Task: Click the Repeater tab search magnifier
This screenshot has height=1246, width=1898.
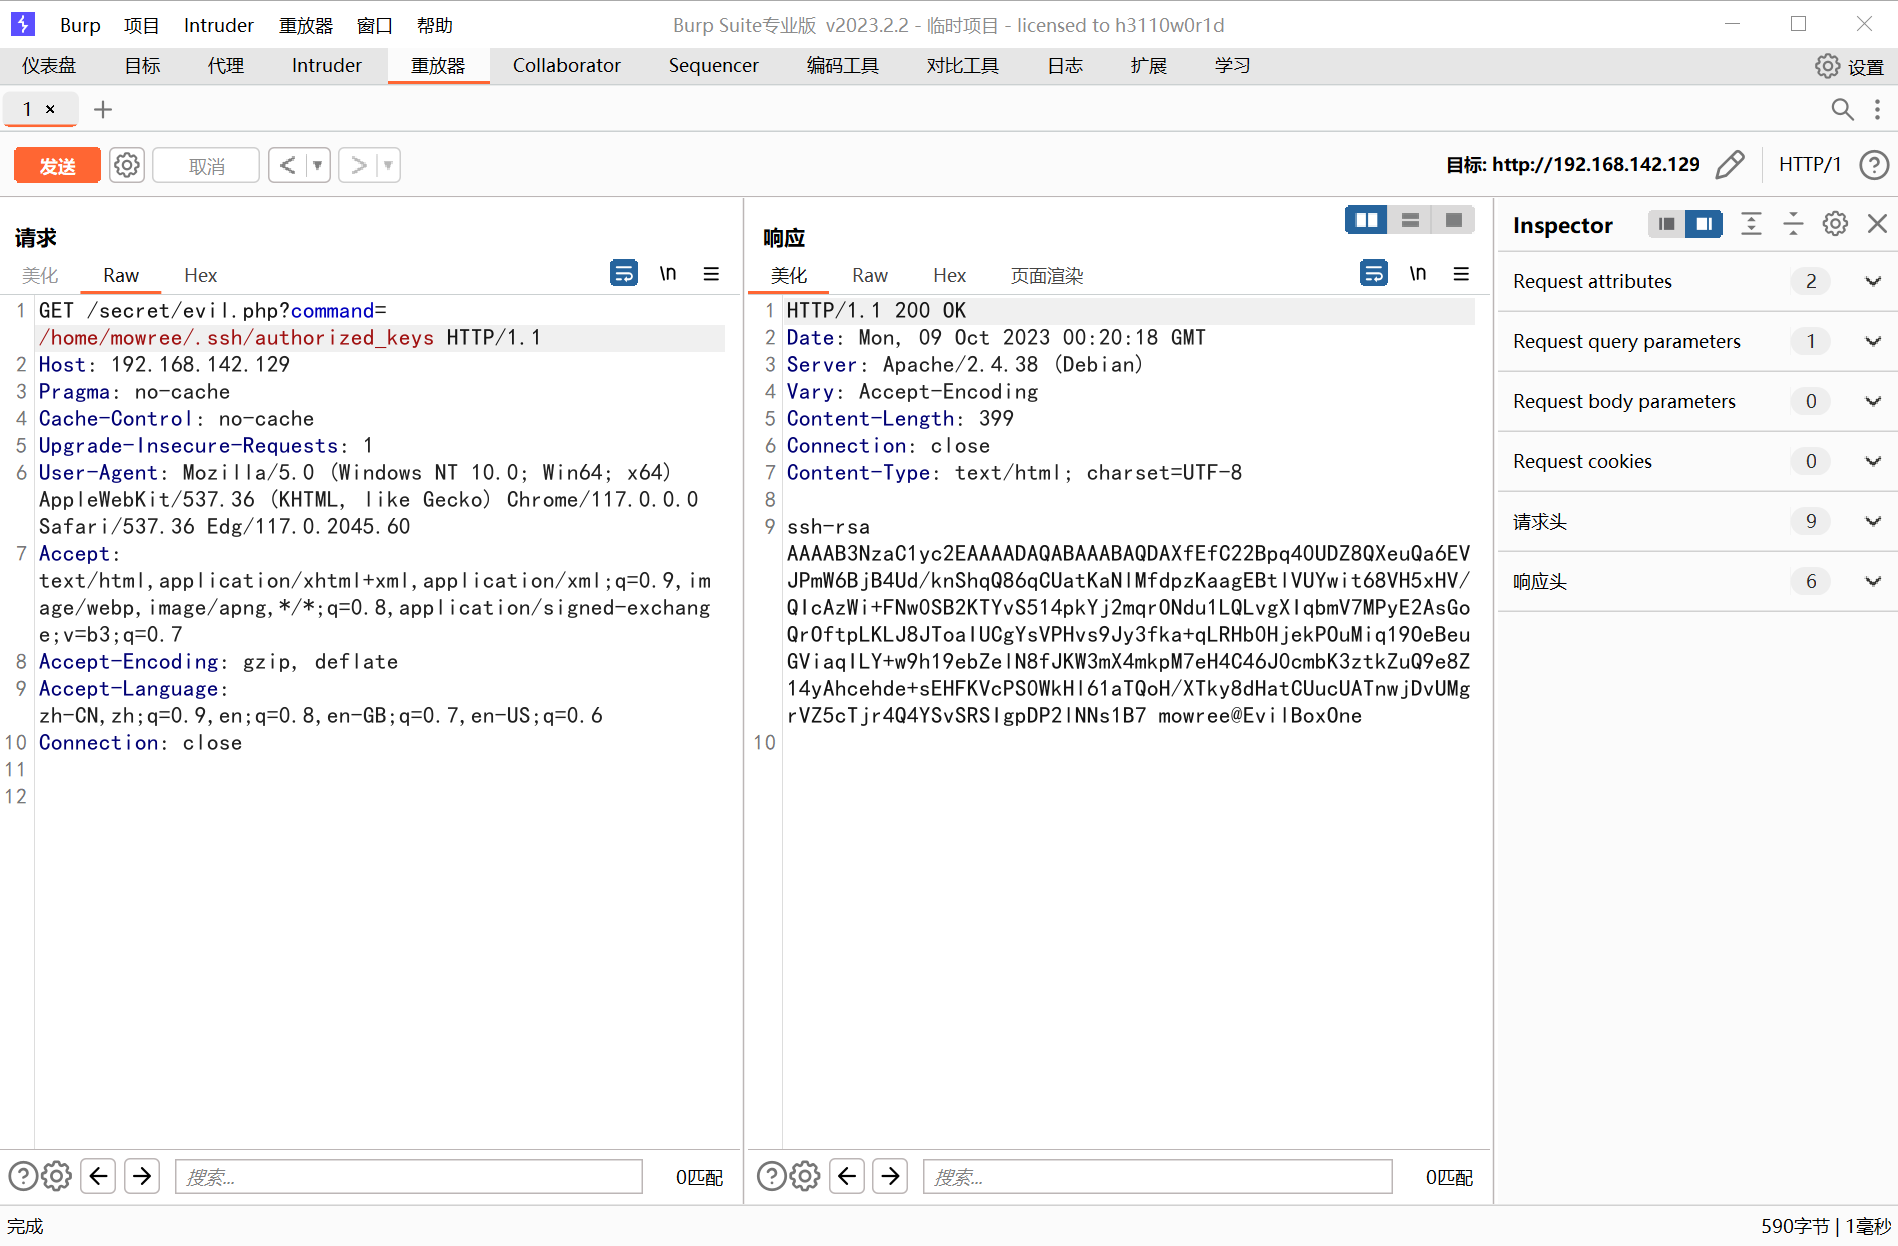Action: (x=1842, y=109)
